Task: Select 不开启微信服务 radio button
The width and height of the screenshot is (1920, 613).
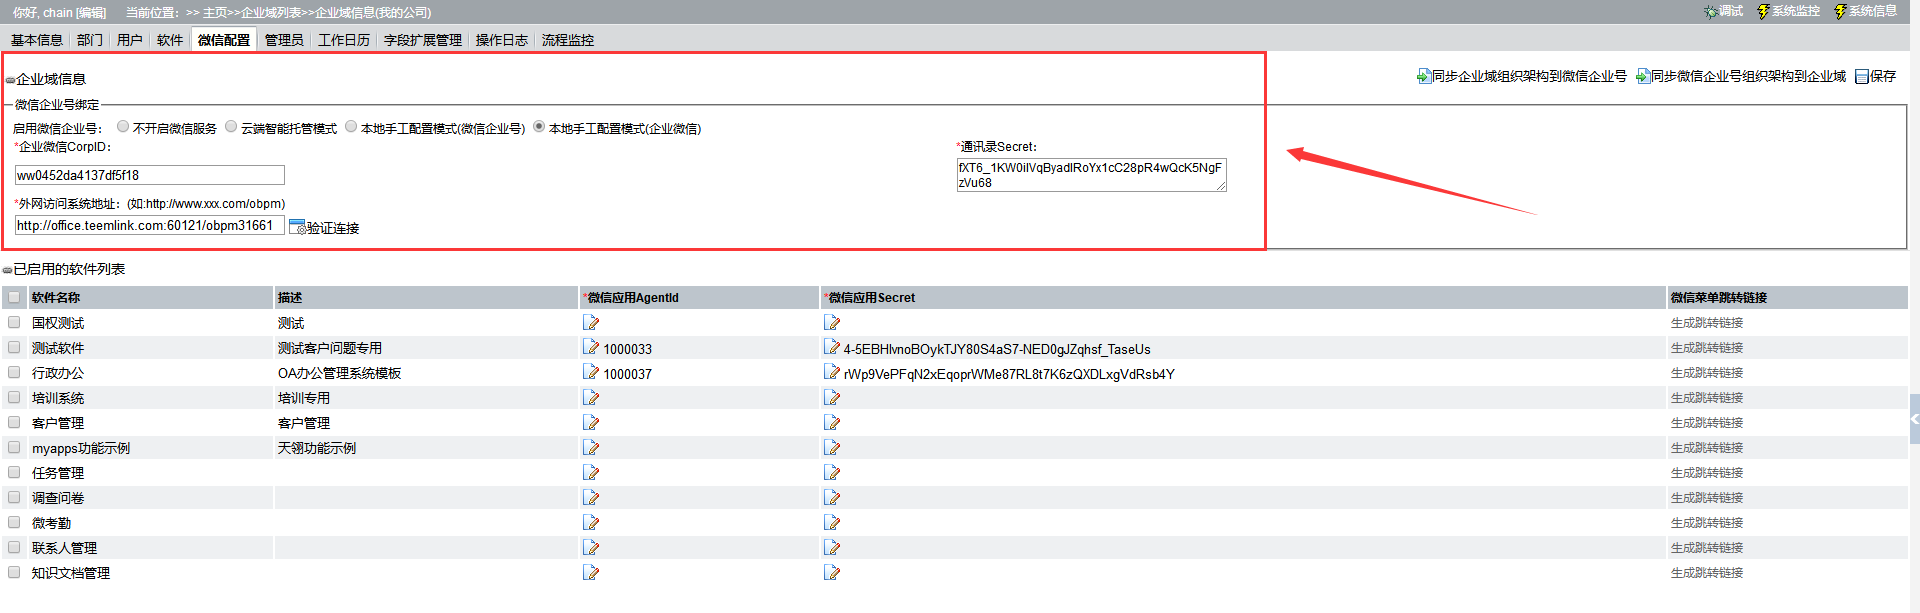Action: click(123, 127)
